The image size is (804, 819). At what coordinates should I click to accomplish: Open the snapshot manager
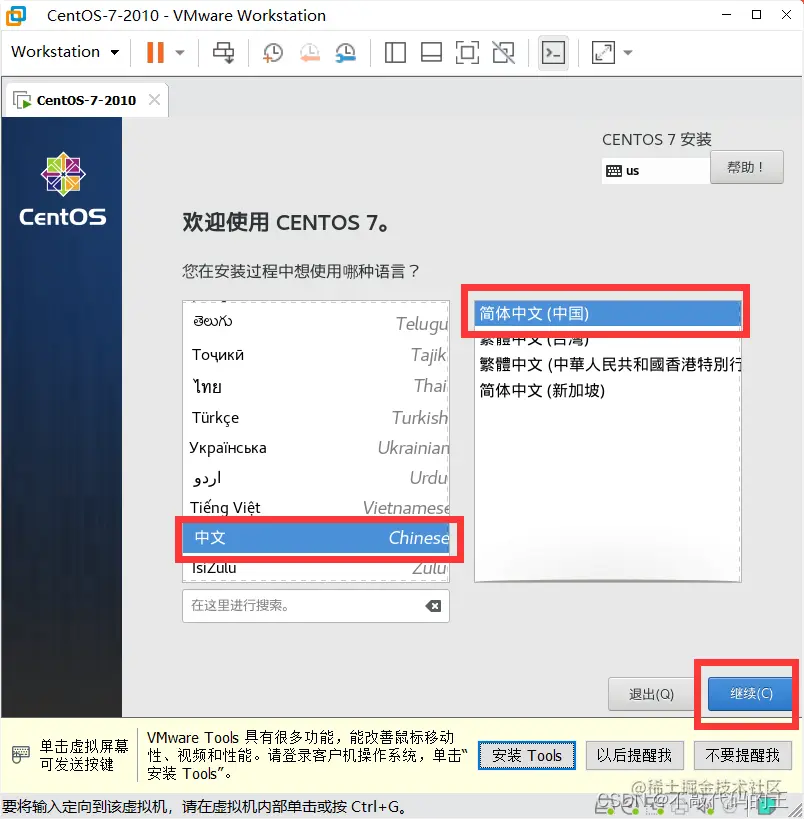pyautogui.click(x=345, y=52)
